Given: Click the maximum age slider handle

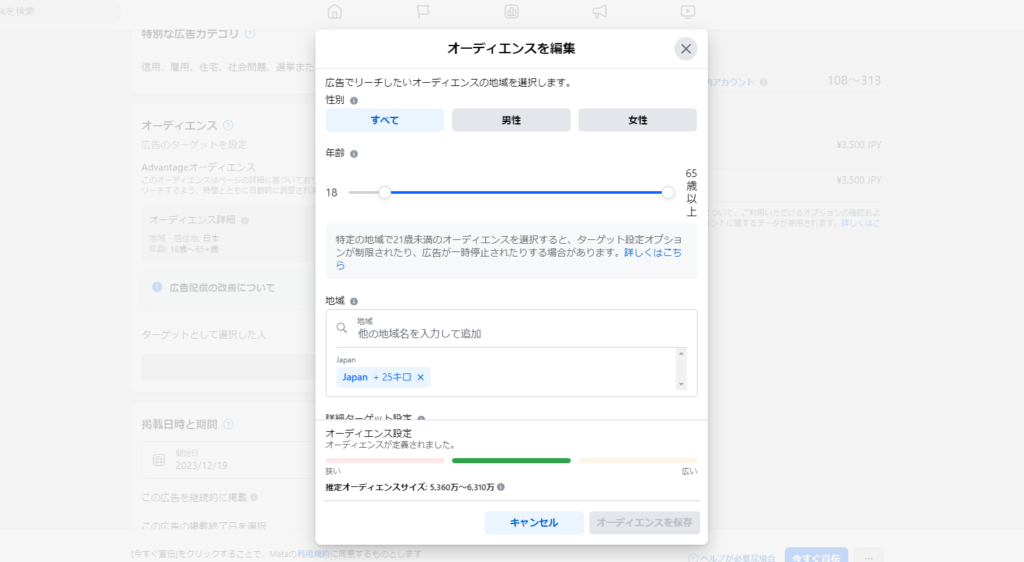Looking at the screenshot, I should coord(668,193).
